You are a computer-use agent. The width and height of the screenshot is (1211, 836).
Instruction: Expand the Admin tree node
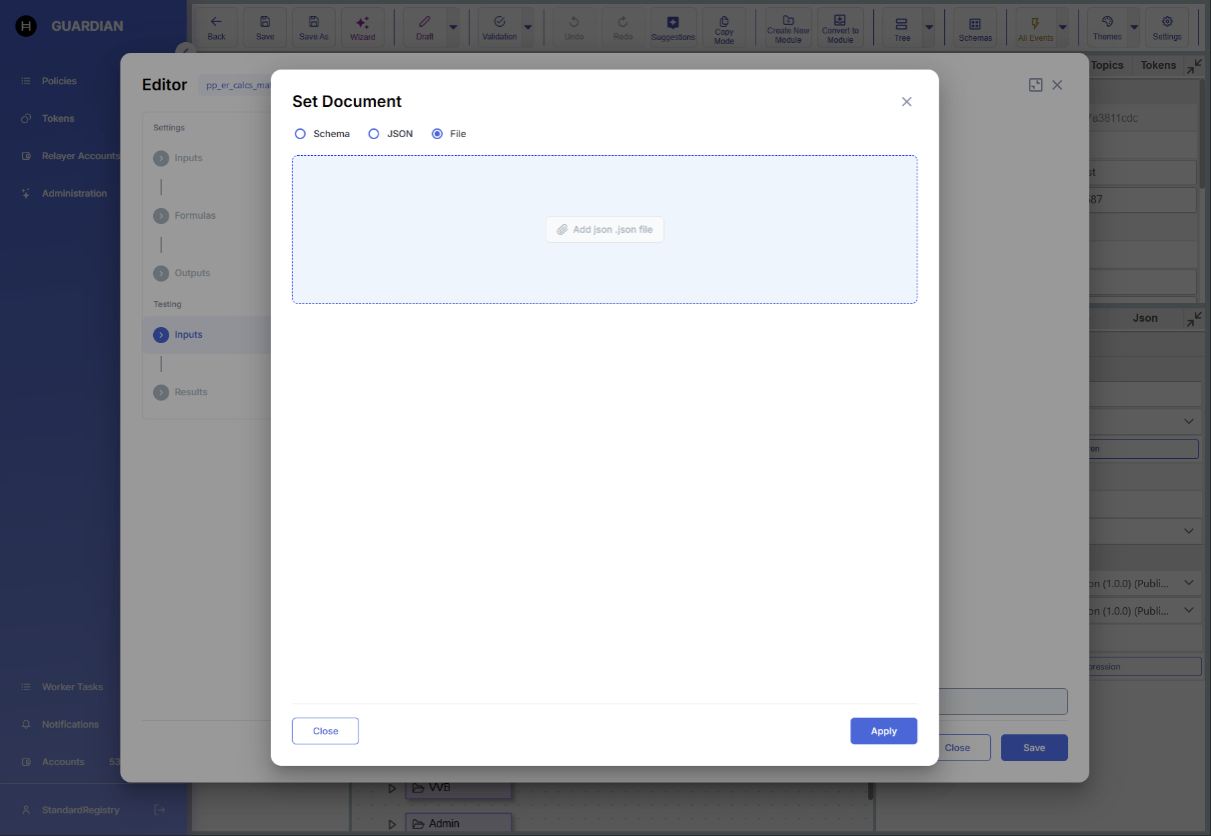pos(393,824)
